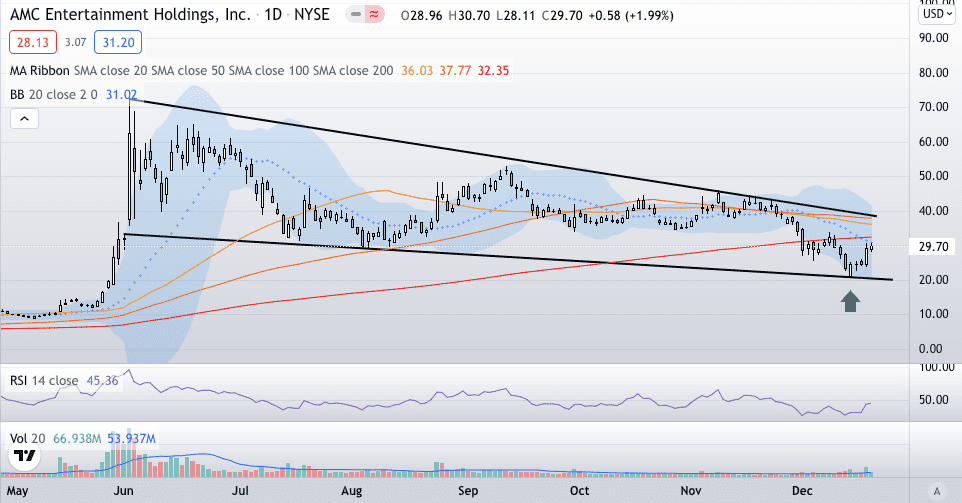Click the 70.00 price axis label
The width and height of the screenshot is (962, 503).
[x=933, y=107]
